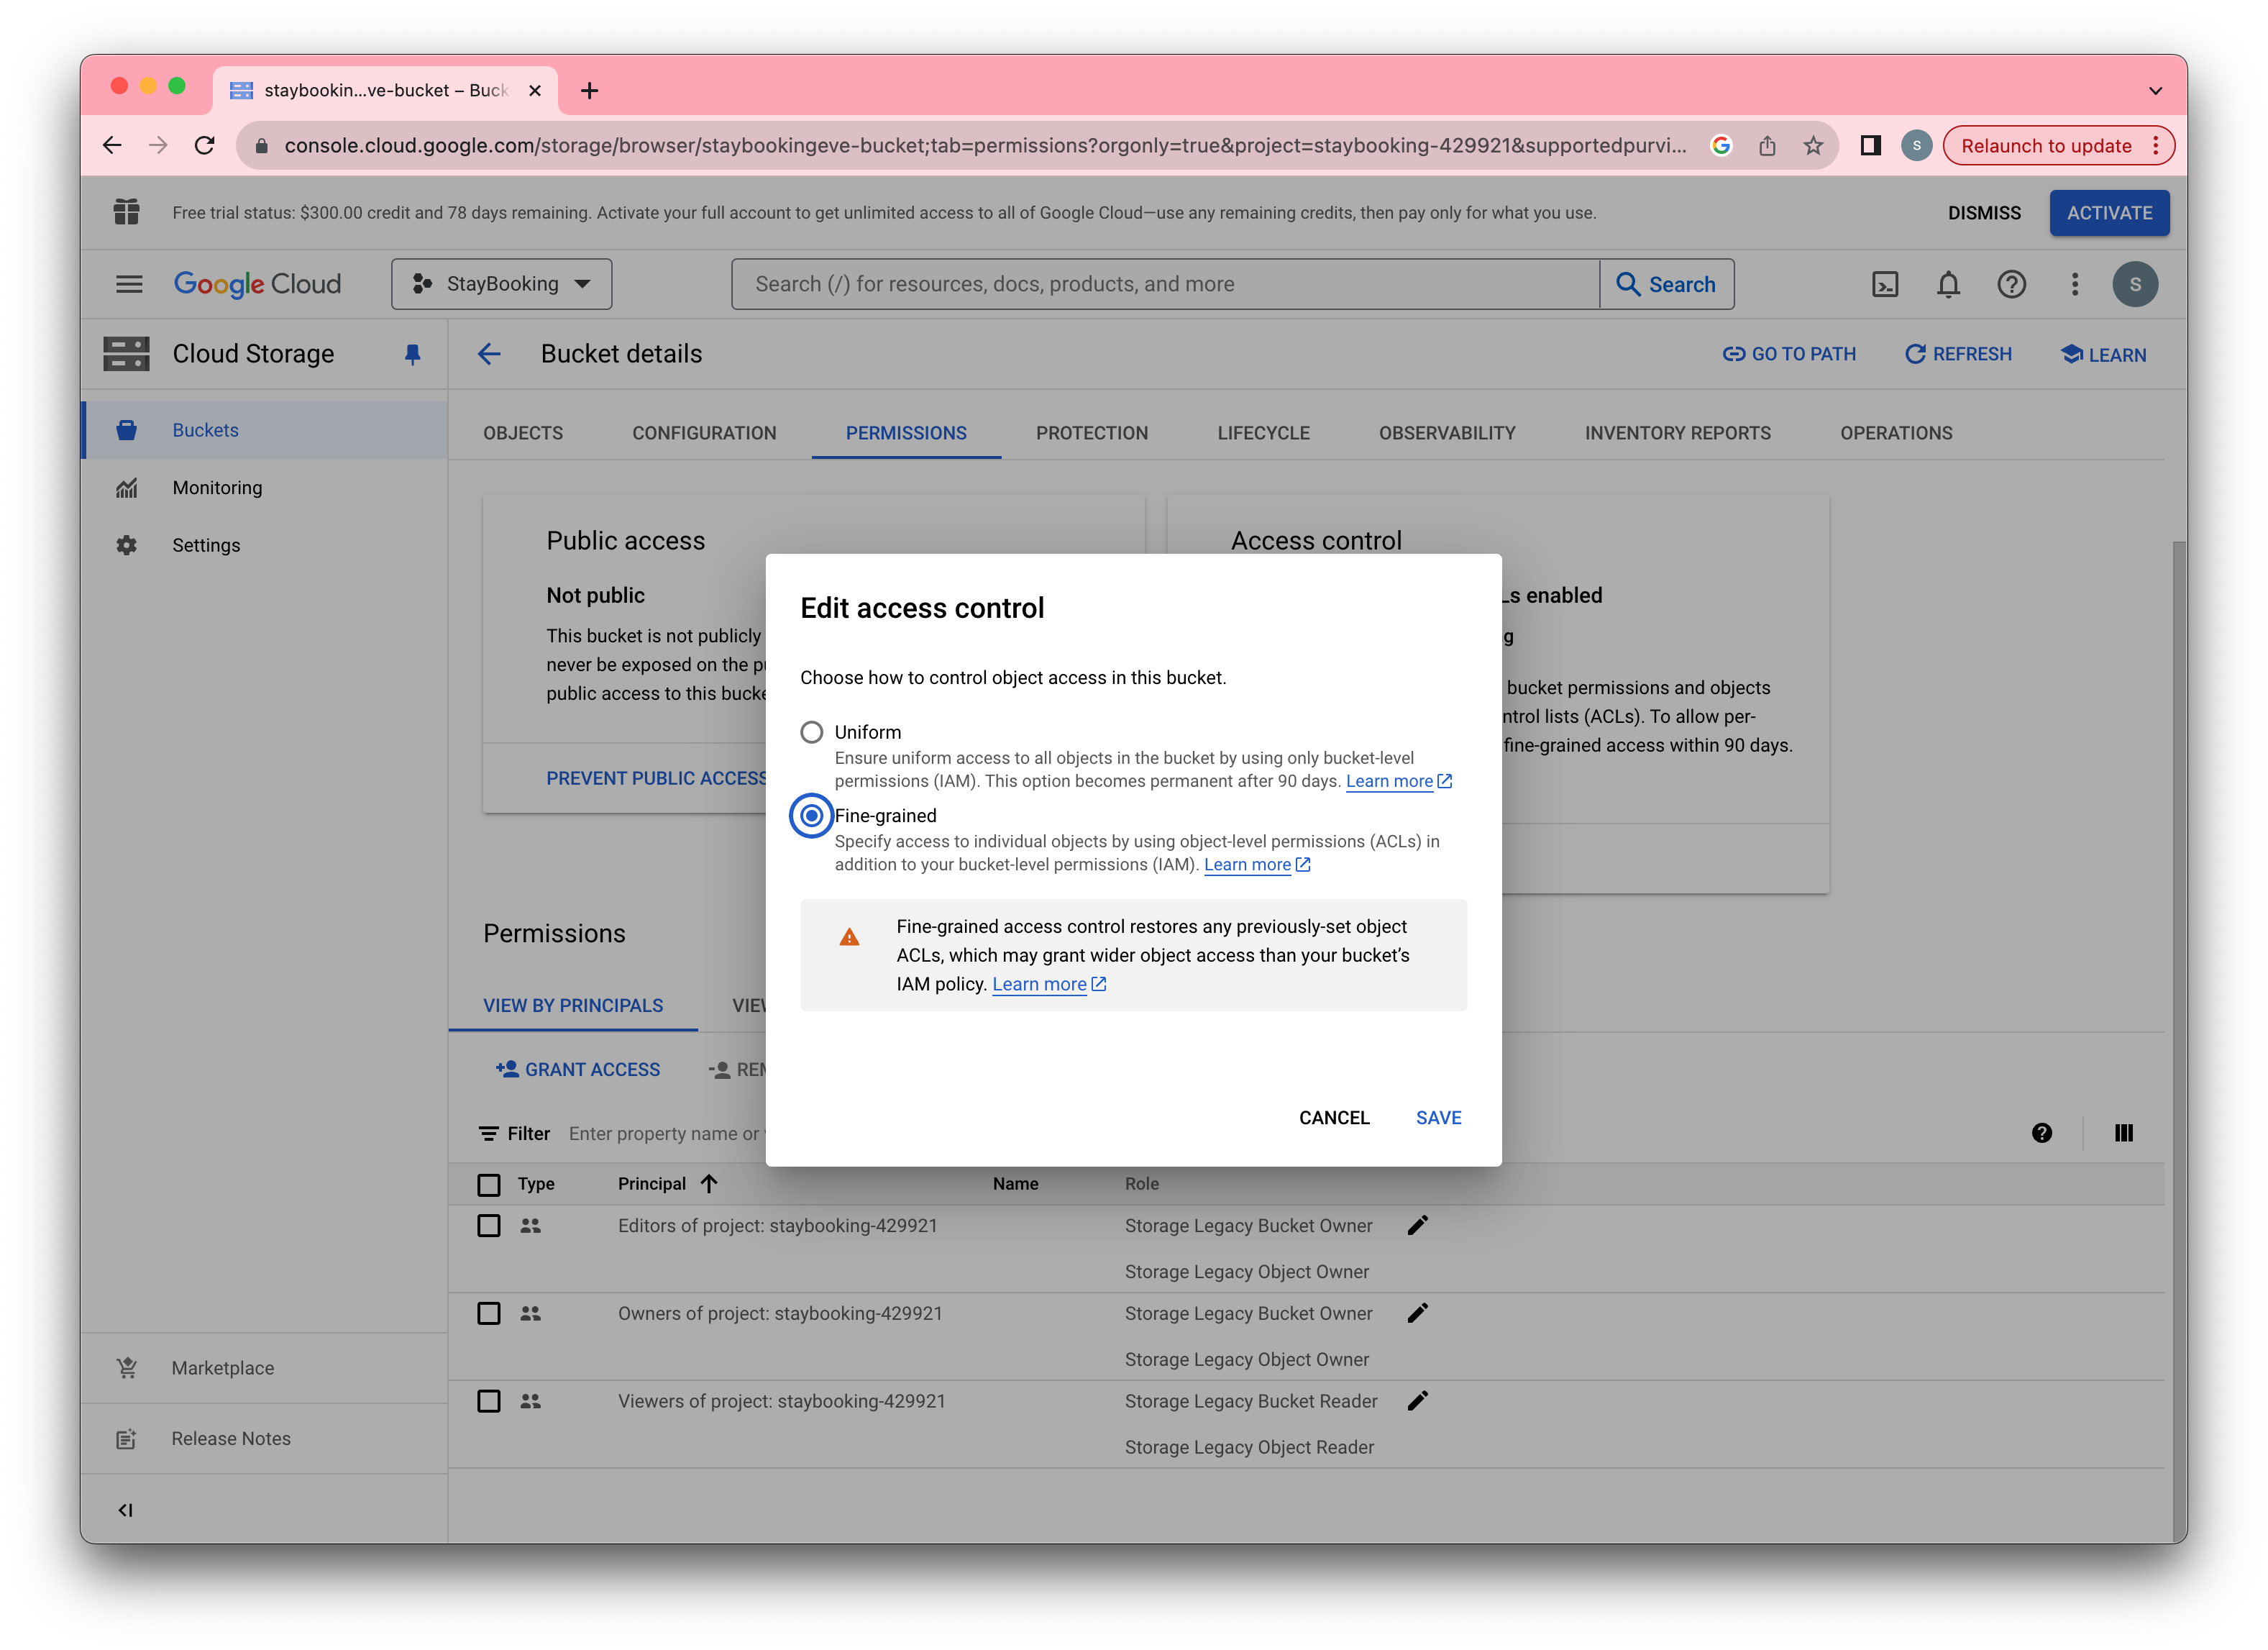Switch to the CONFIGURATION tab
This screenshot has width=2268, height=1650.
(x=703, y=432)
